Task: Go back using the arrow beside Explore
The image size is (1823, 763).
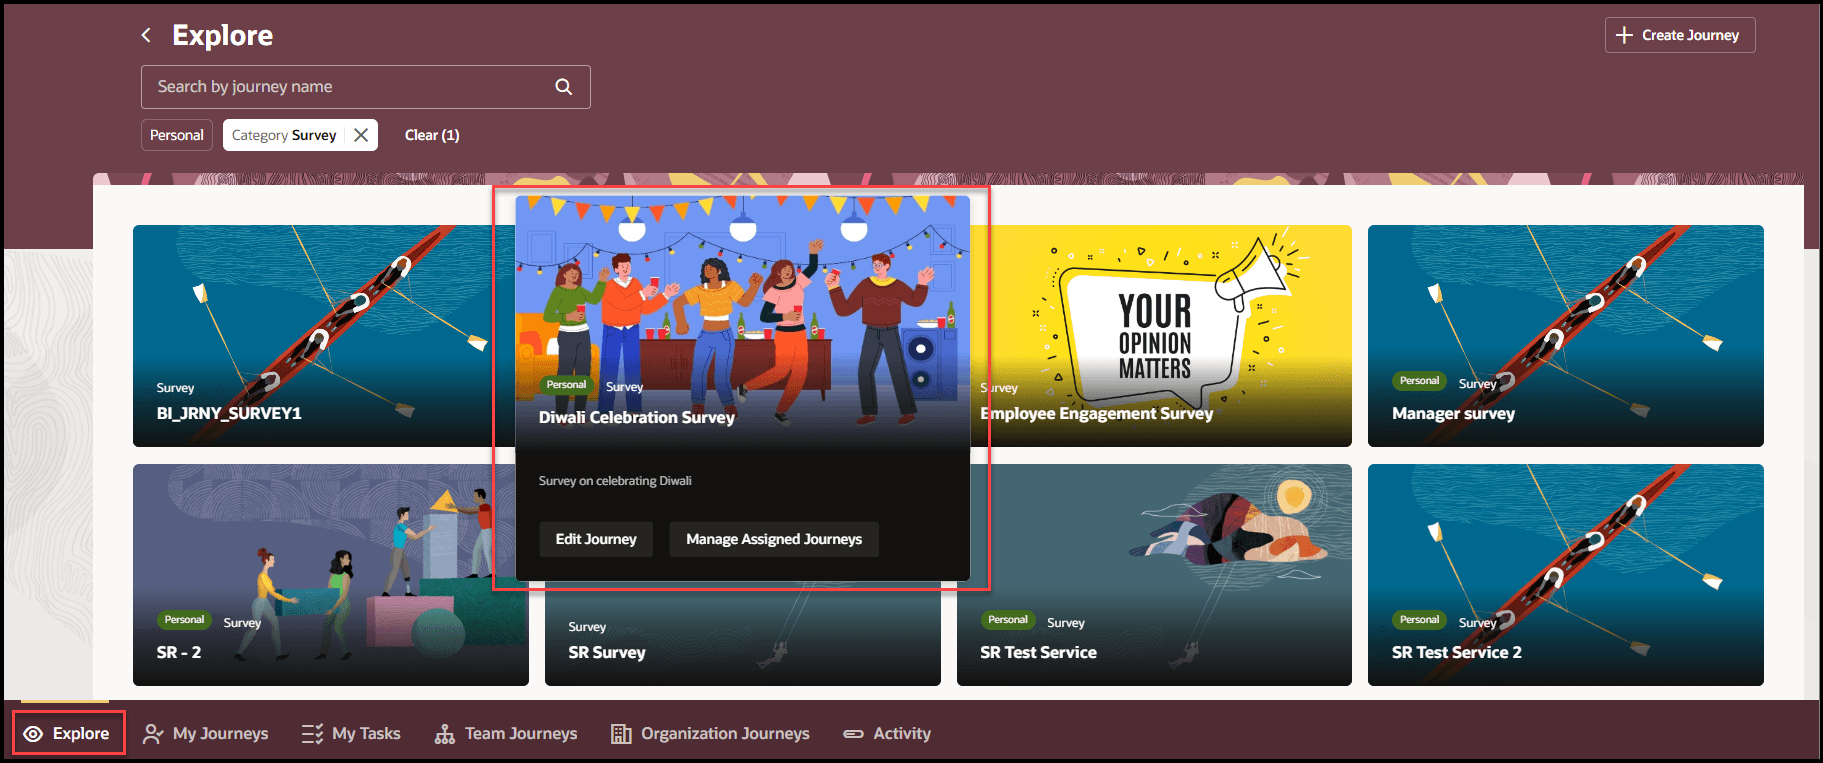Action: [146, 35]
